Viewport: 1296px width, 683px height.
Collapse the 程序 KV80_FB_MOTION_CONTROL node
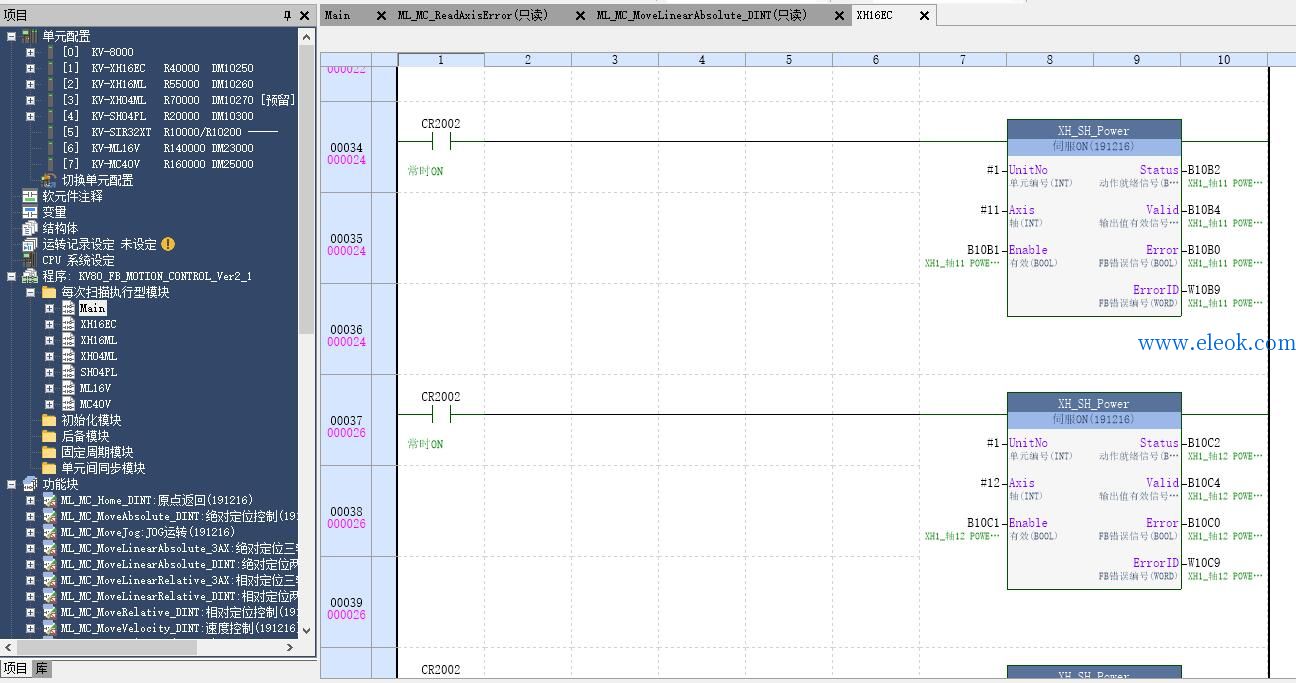pyautogui.click(x=11, y=276)
